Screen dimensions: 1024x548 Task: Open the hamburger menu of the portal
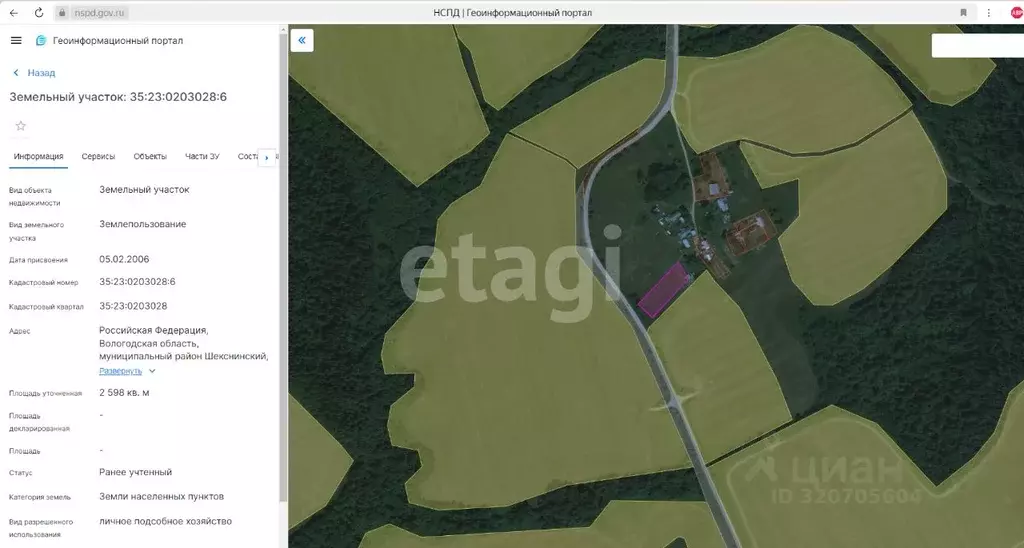pos(16,40)
